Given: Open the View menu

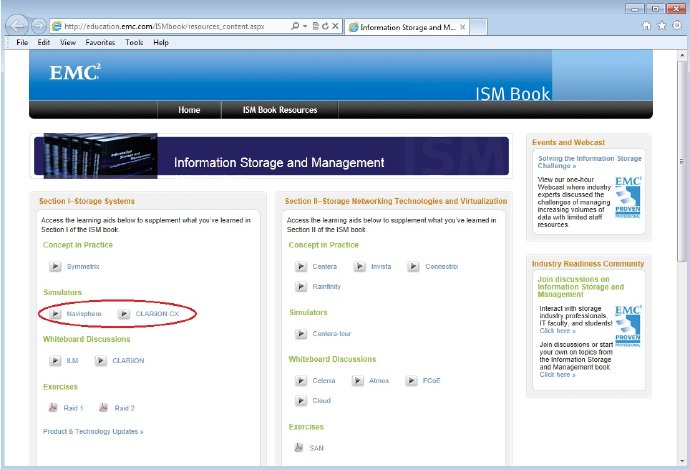Looking at the screenshot, I should tap(68, 43).
